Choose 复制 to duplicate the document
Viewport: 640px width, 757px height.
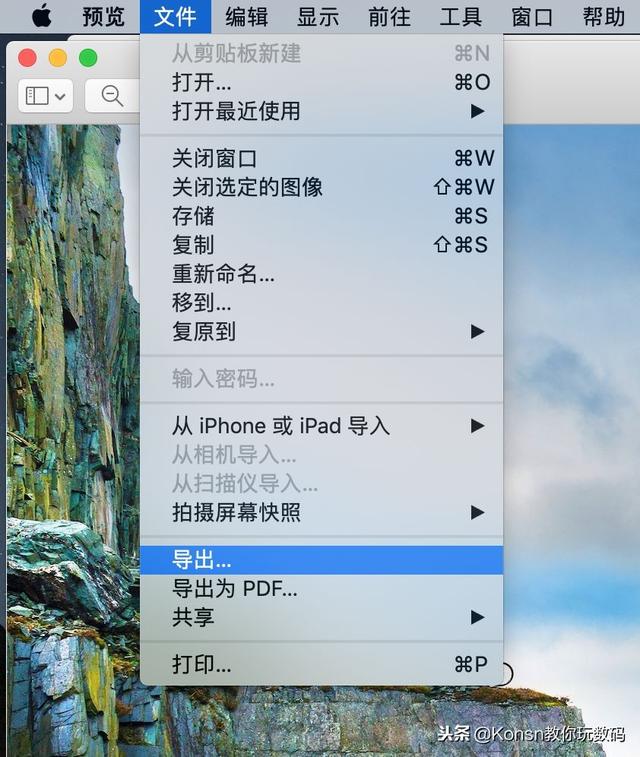[321, 245]
